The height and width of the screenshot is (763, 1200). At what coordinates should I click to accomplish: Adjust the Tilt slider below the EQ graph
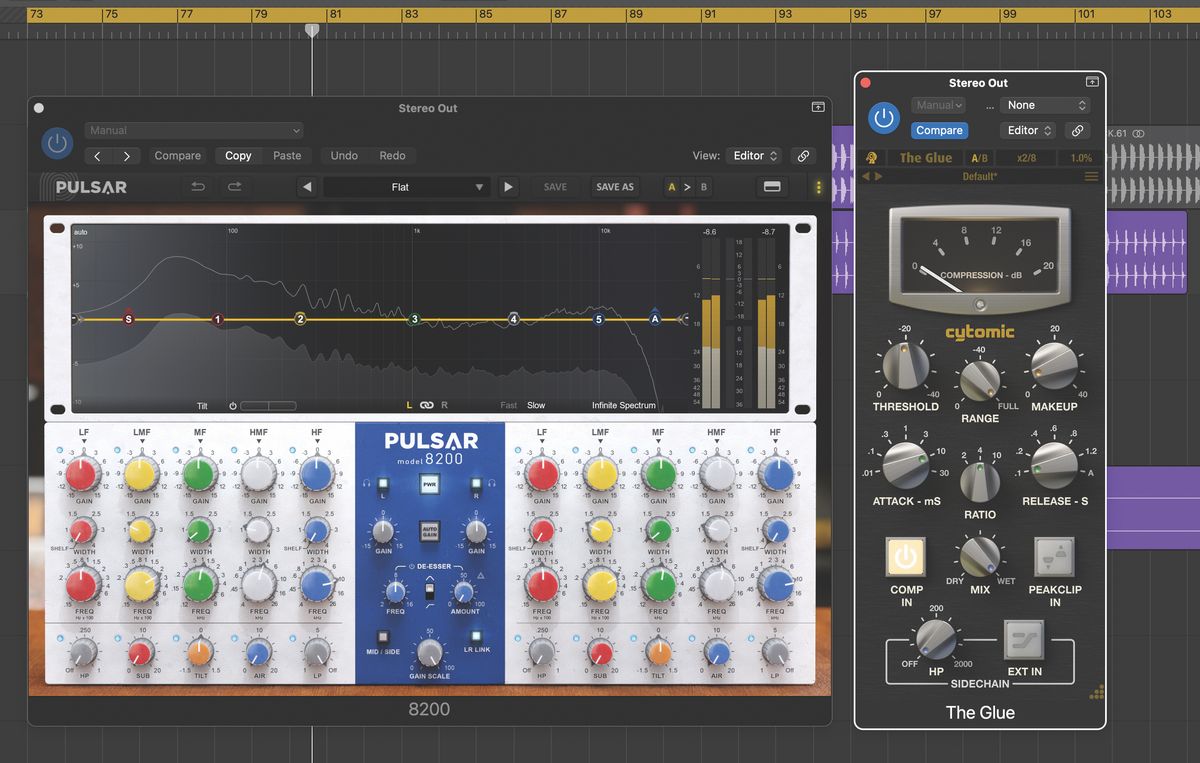[x=270, y=405]
